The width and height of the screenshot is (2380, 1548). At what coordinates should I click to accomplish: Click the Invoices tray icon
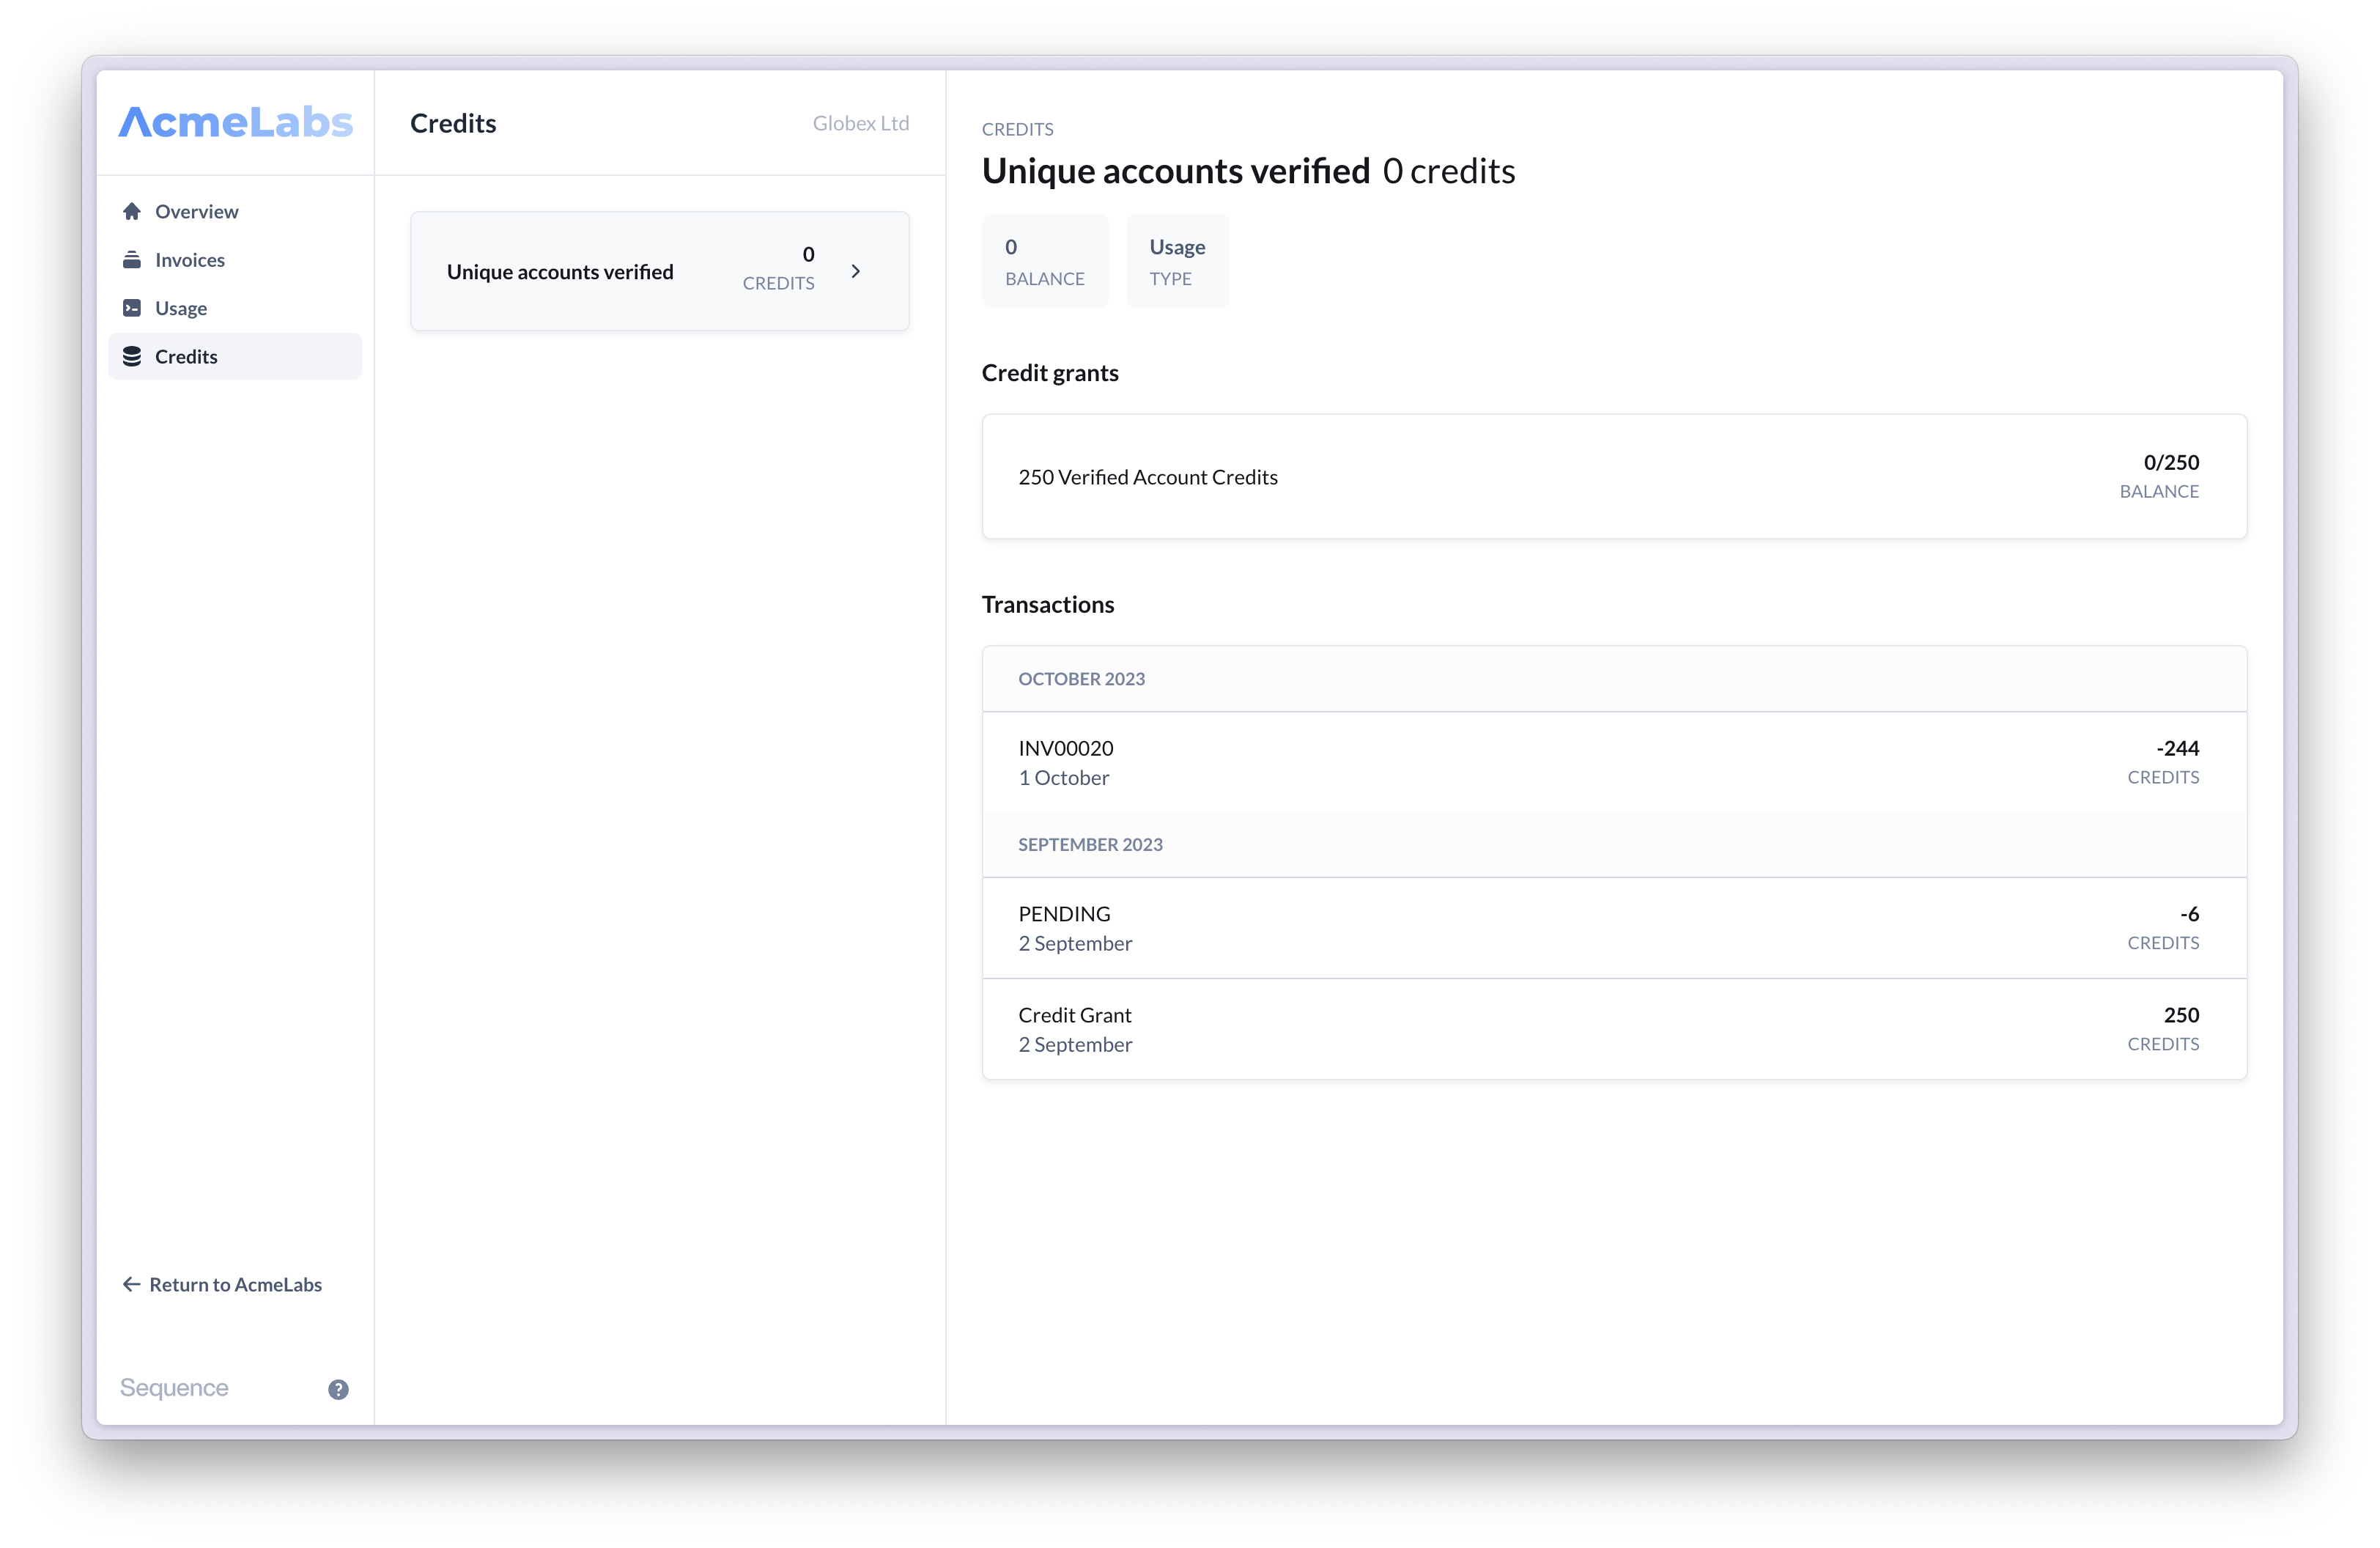[132, 260]
